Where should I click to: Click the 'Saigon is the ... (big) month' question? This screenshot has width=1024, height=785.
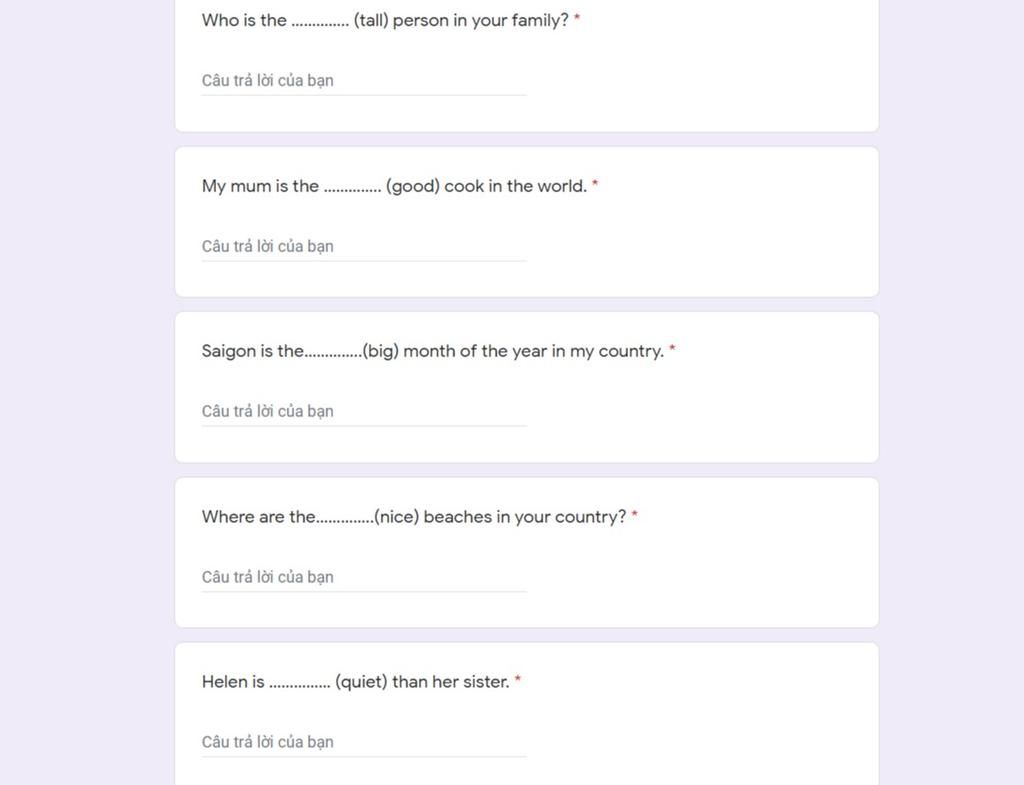432,351
